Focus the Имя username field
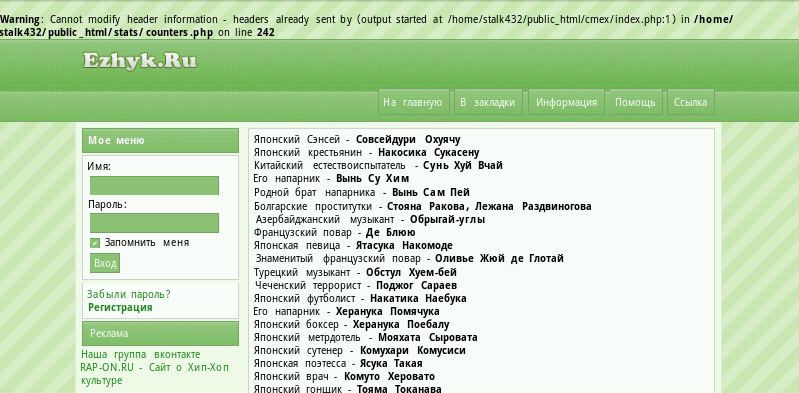Viewport: 799px width, 393px height. 154,186
